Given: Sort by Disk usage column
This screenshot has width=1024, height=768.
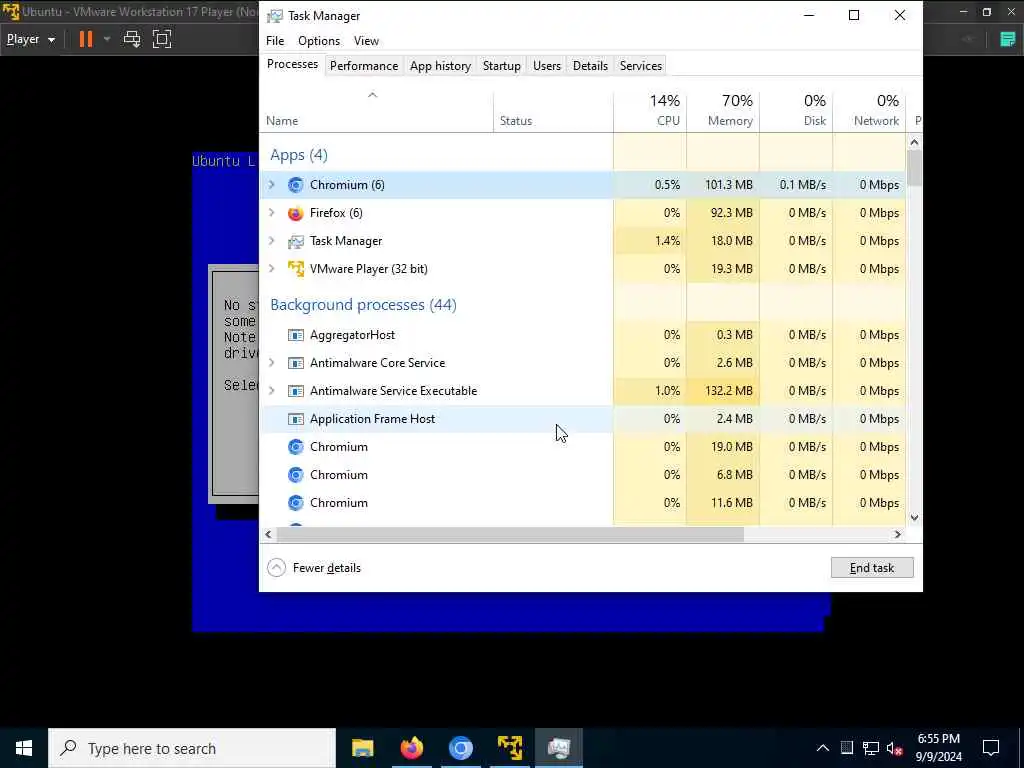Looking at the screenshot, I should (x=796, y=110).
